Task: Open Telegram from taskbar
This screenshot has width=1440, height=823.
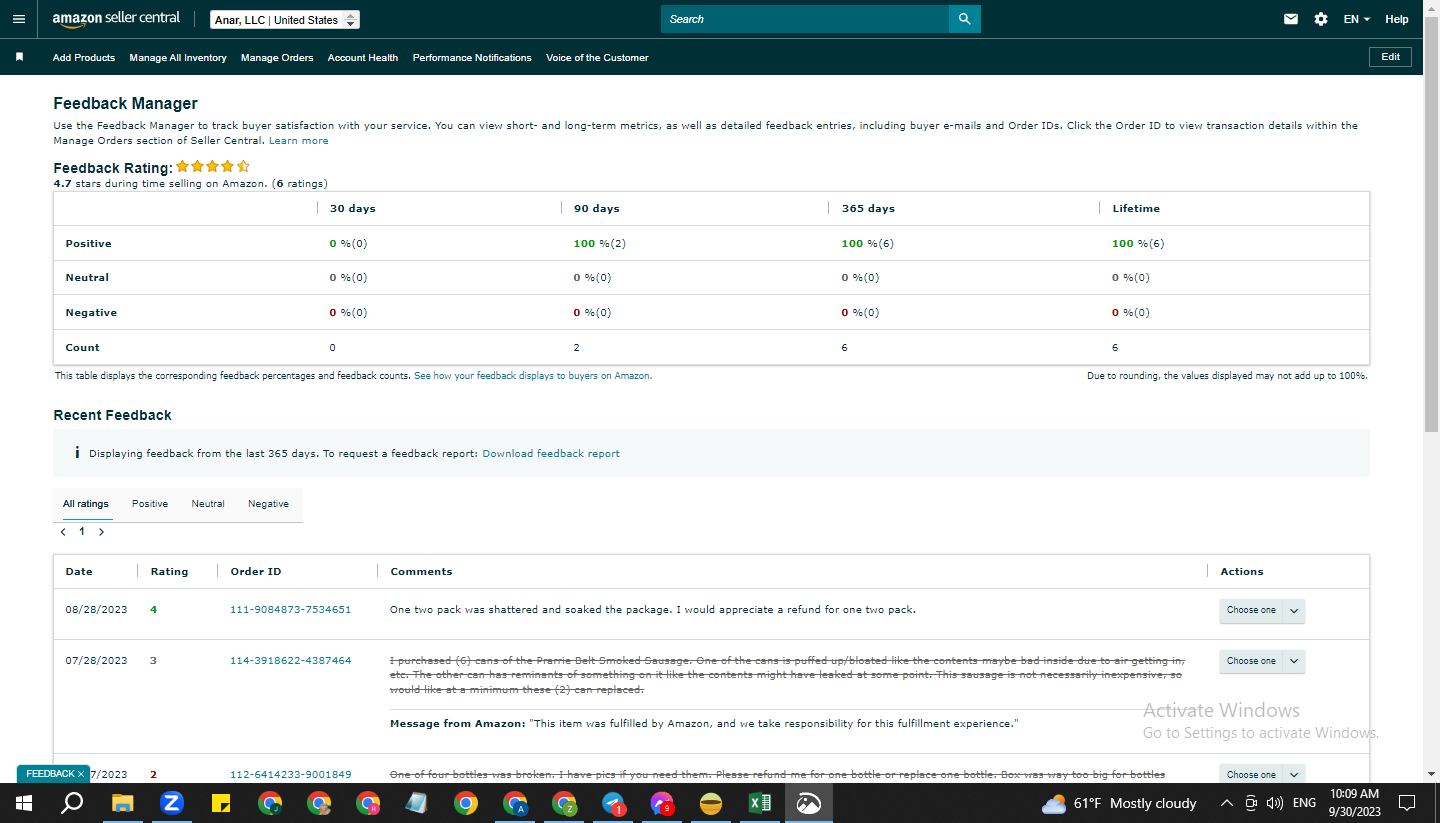Action: (613, 803)
